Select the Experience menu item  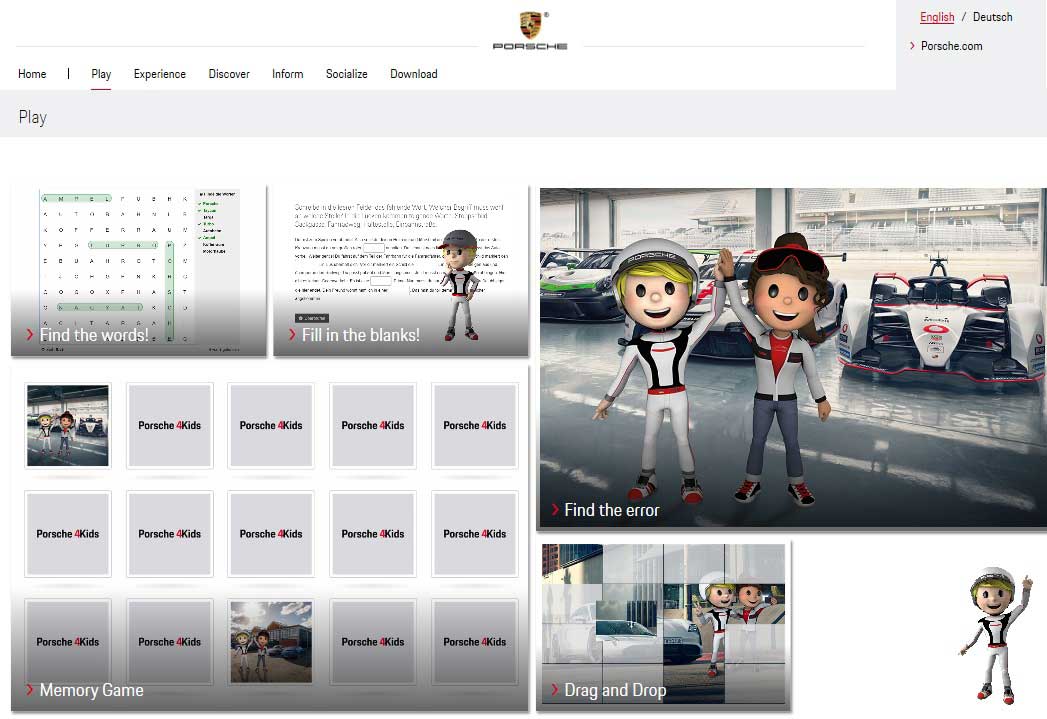(x=160, y=74)
